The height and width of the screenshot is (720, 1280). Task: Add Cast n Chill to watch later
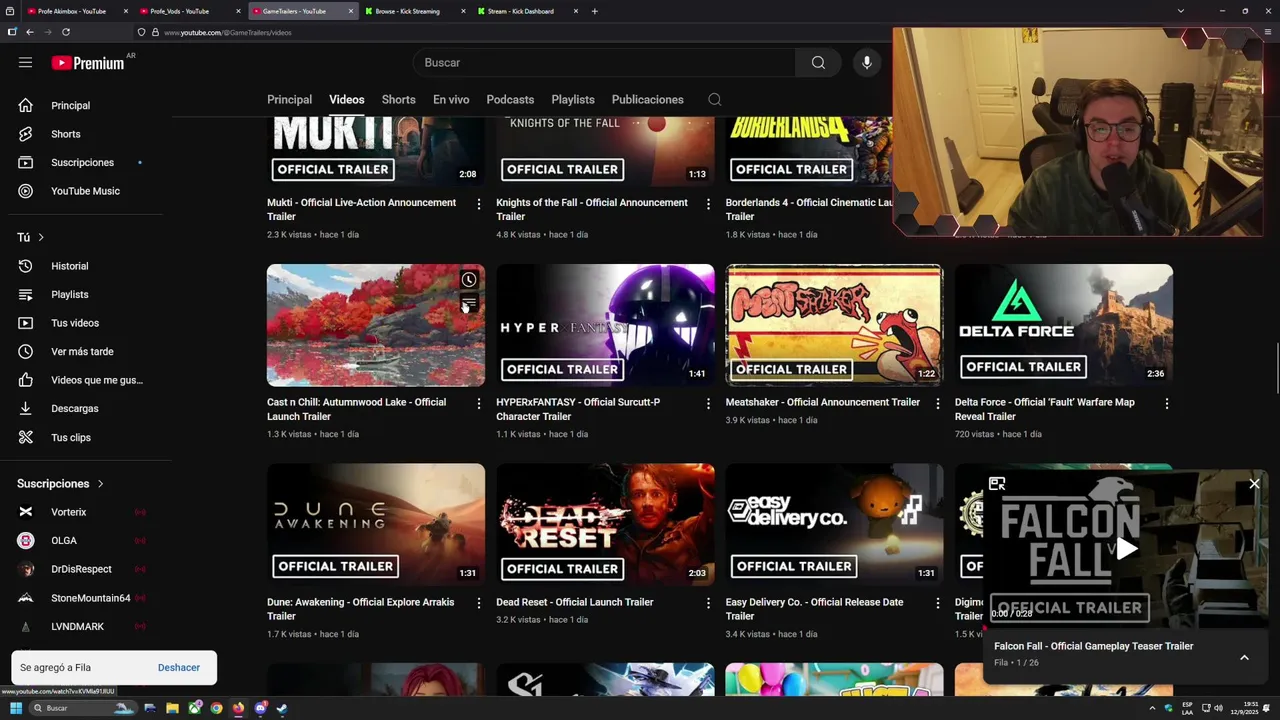(x=468, y=280)
